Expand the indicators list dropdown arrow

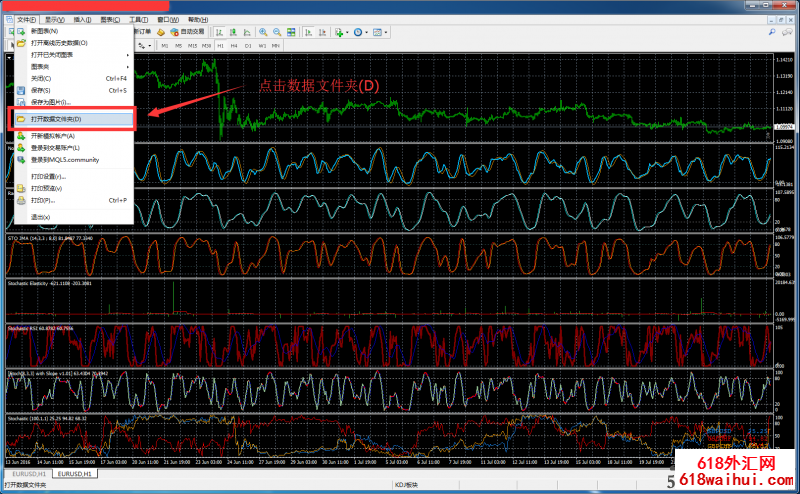tap(347, 32)
